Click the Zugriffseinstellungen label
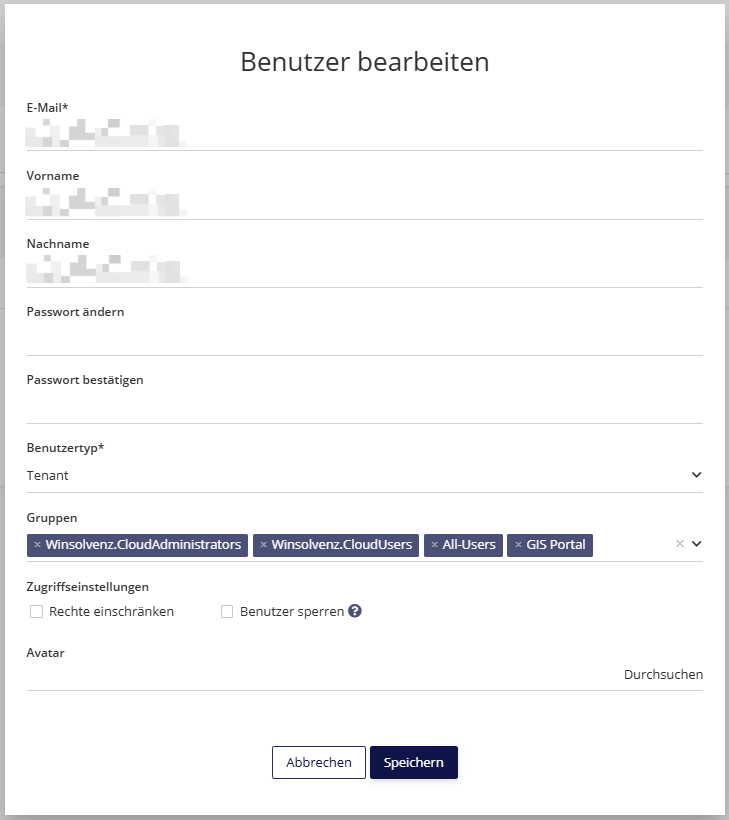 (x=88, y=587)
